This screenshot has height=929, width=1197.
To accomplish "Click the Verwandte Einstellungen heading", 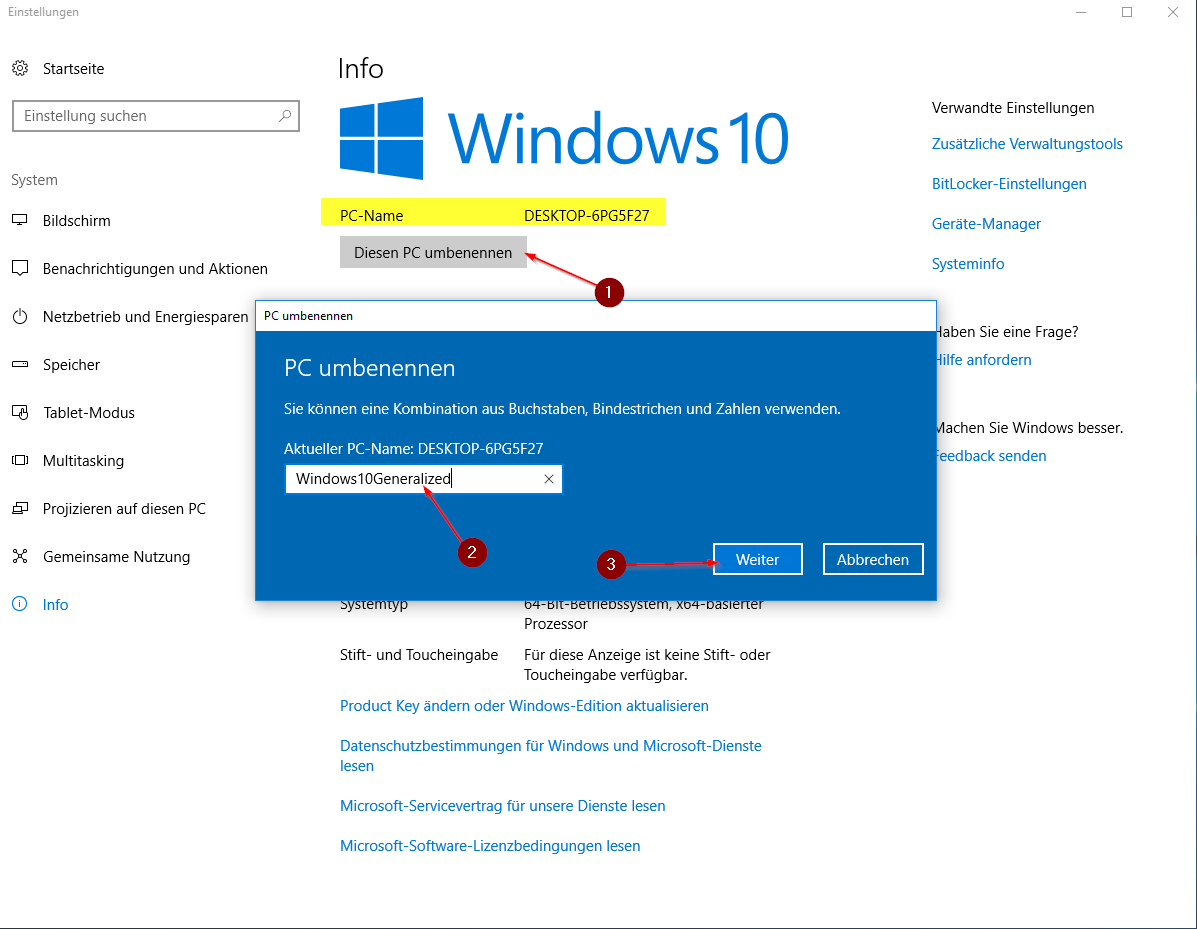I will pos(1013,108).
